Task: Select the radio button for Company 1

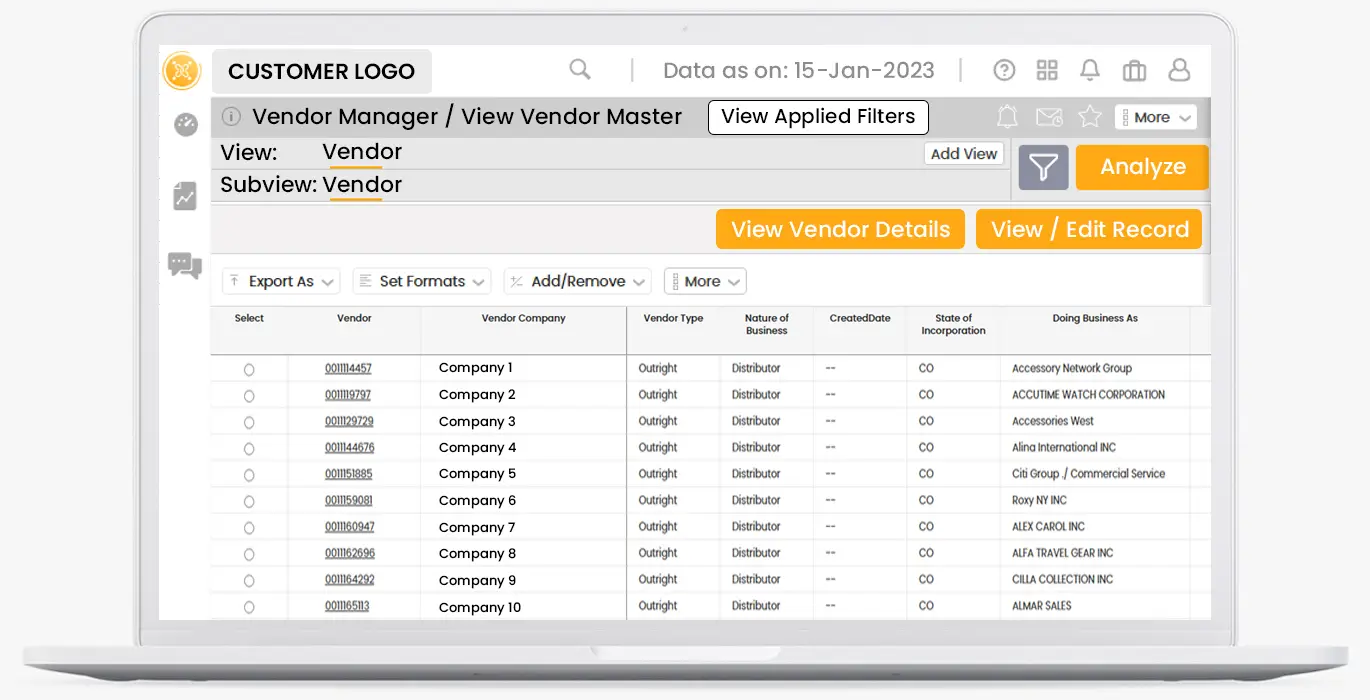Action: coord(249,370)
